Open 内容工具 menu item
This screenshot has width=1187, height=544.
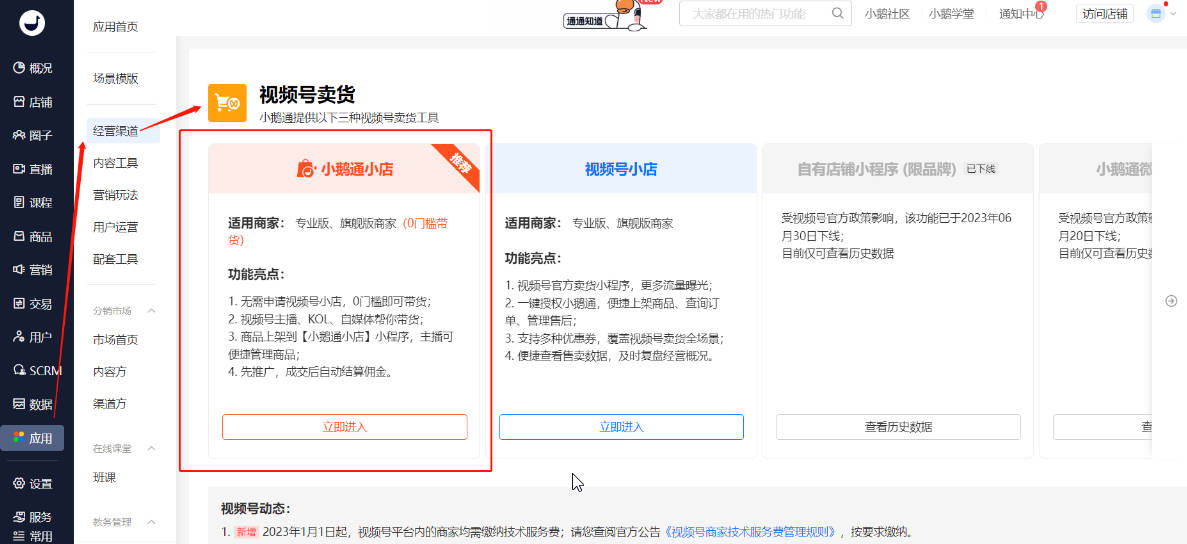pyautogui.click(x=115, y=163)
